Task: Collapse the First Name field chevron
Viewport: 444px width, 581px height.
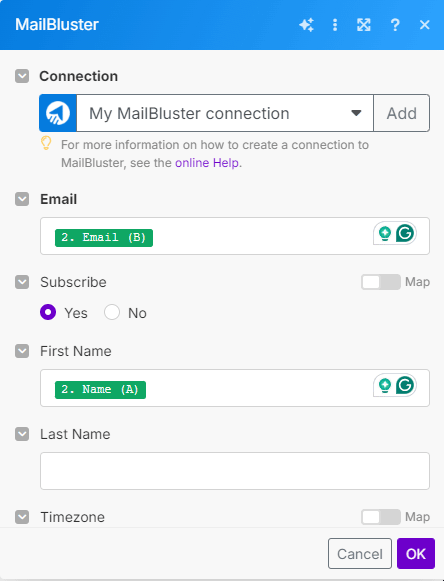Action: (22, 351)
